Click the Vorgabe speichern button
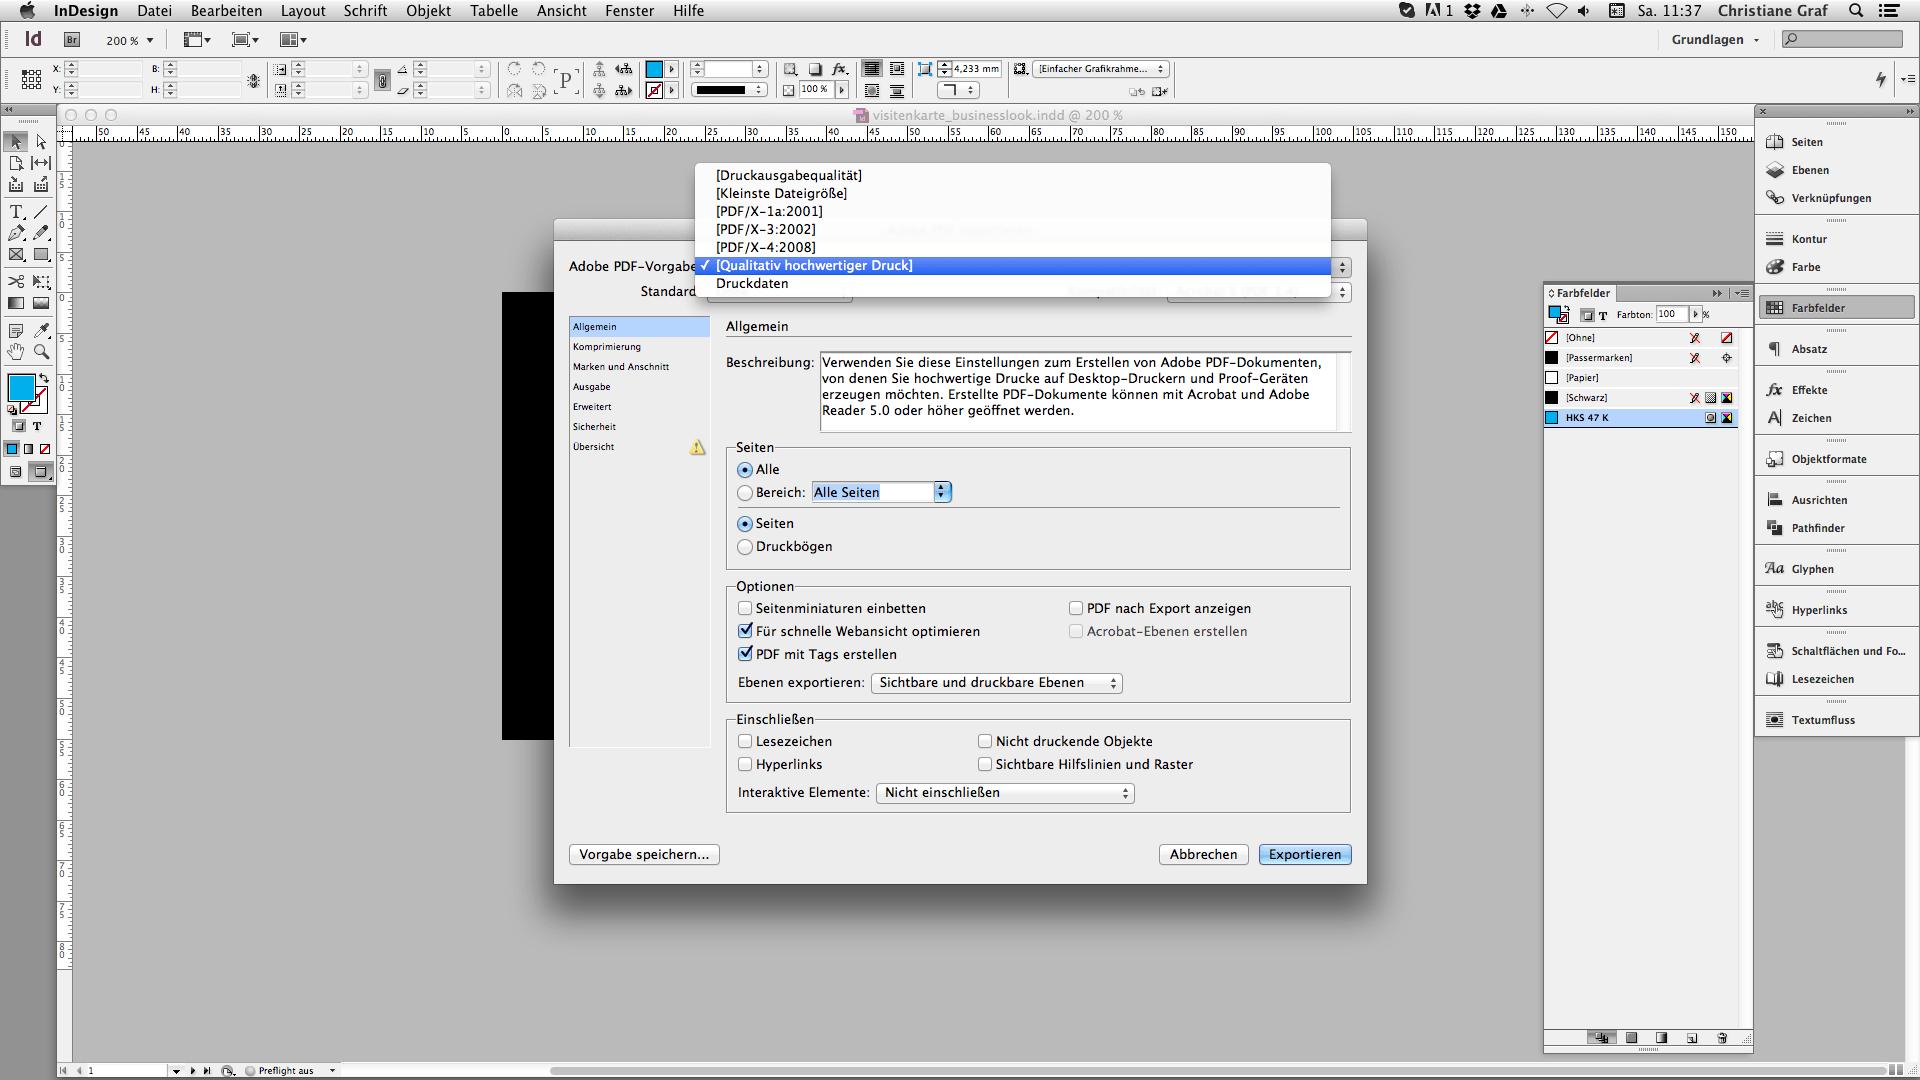This screenshot has width=1920, height=1080. coord(643,854)
